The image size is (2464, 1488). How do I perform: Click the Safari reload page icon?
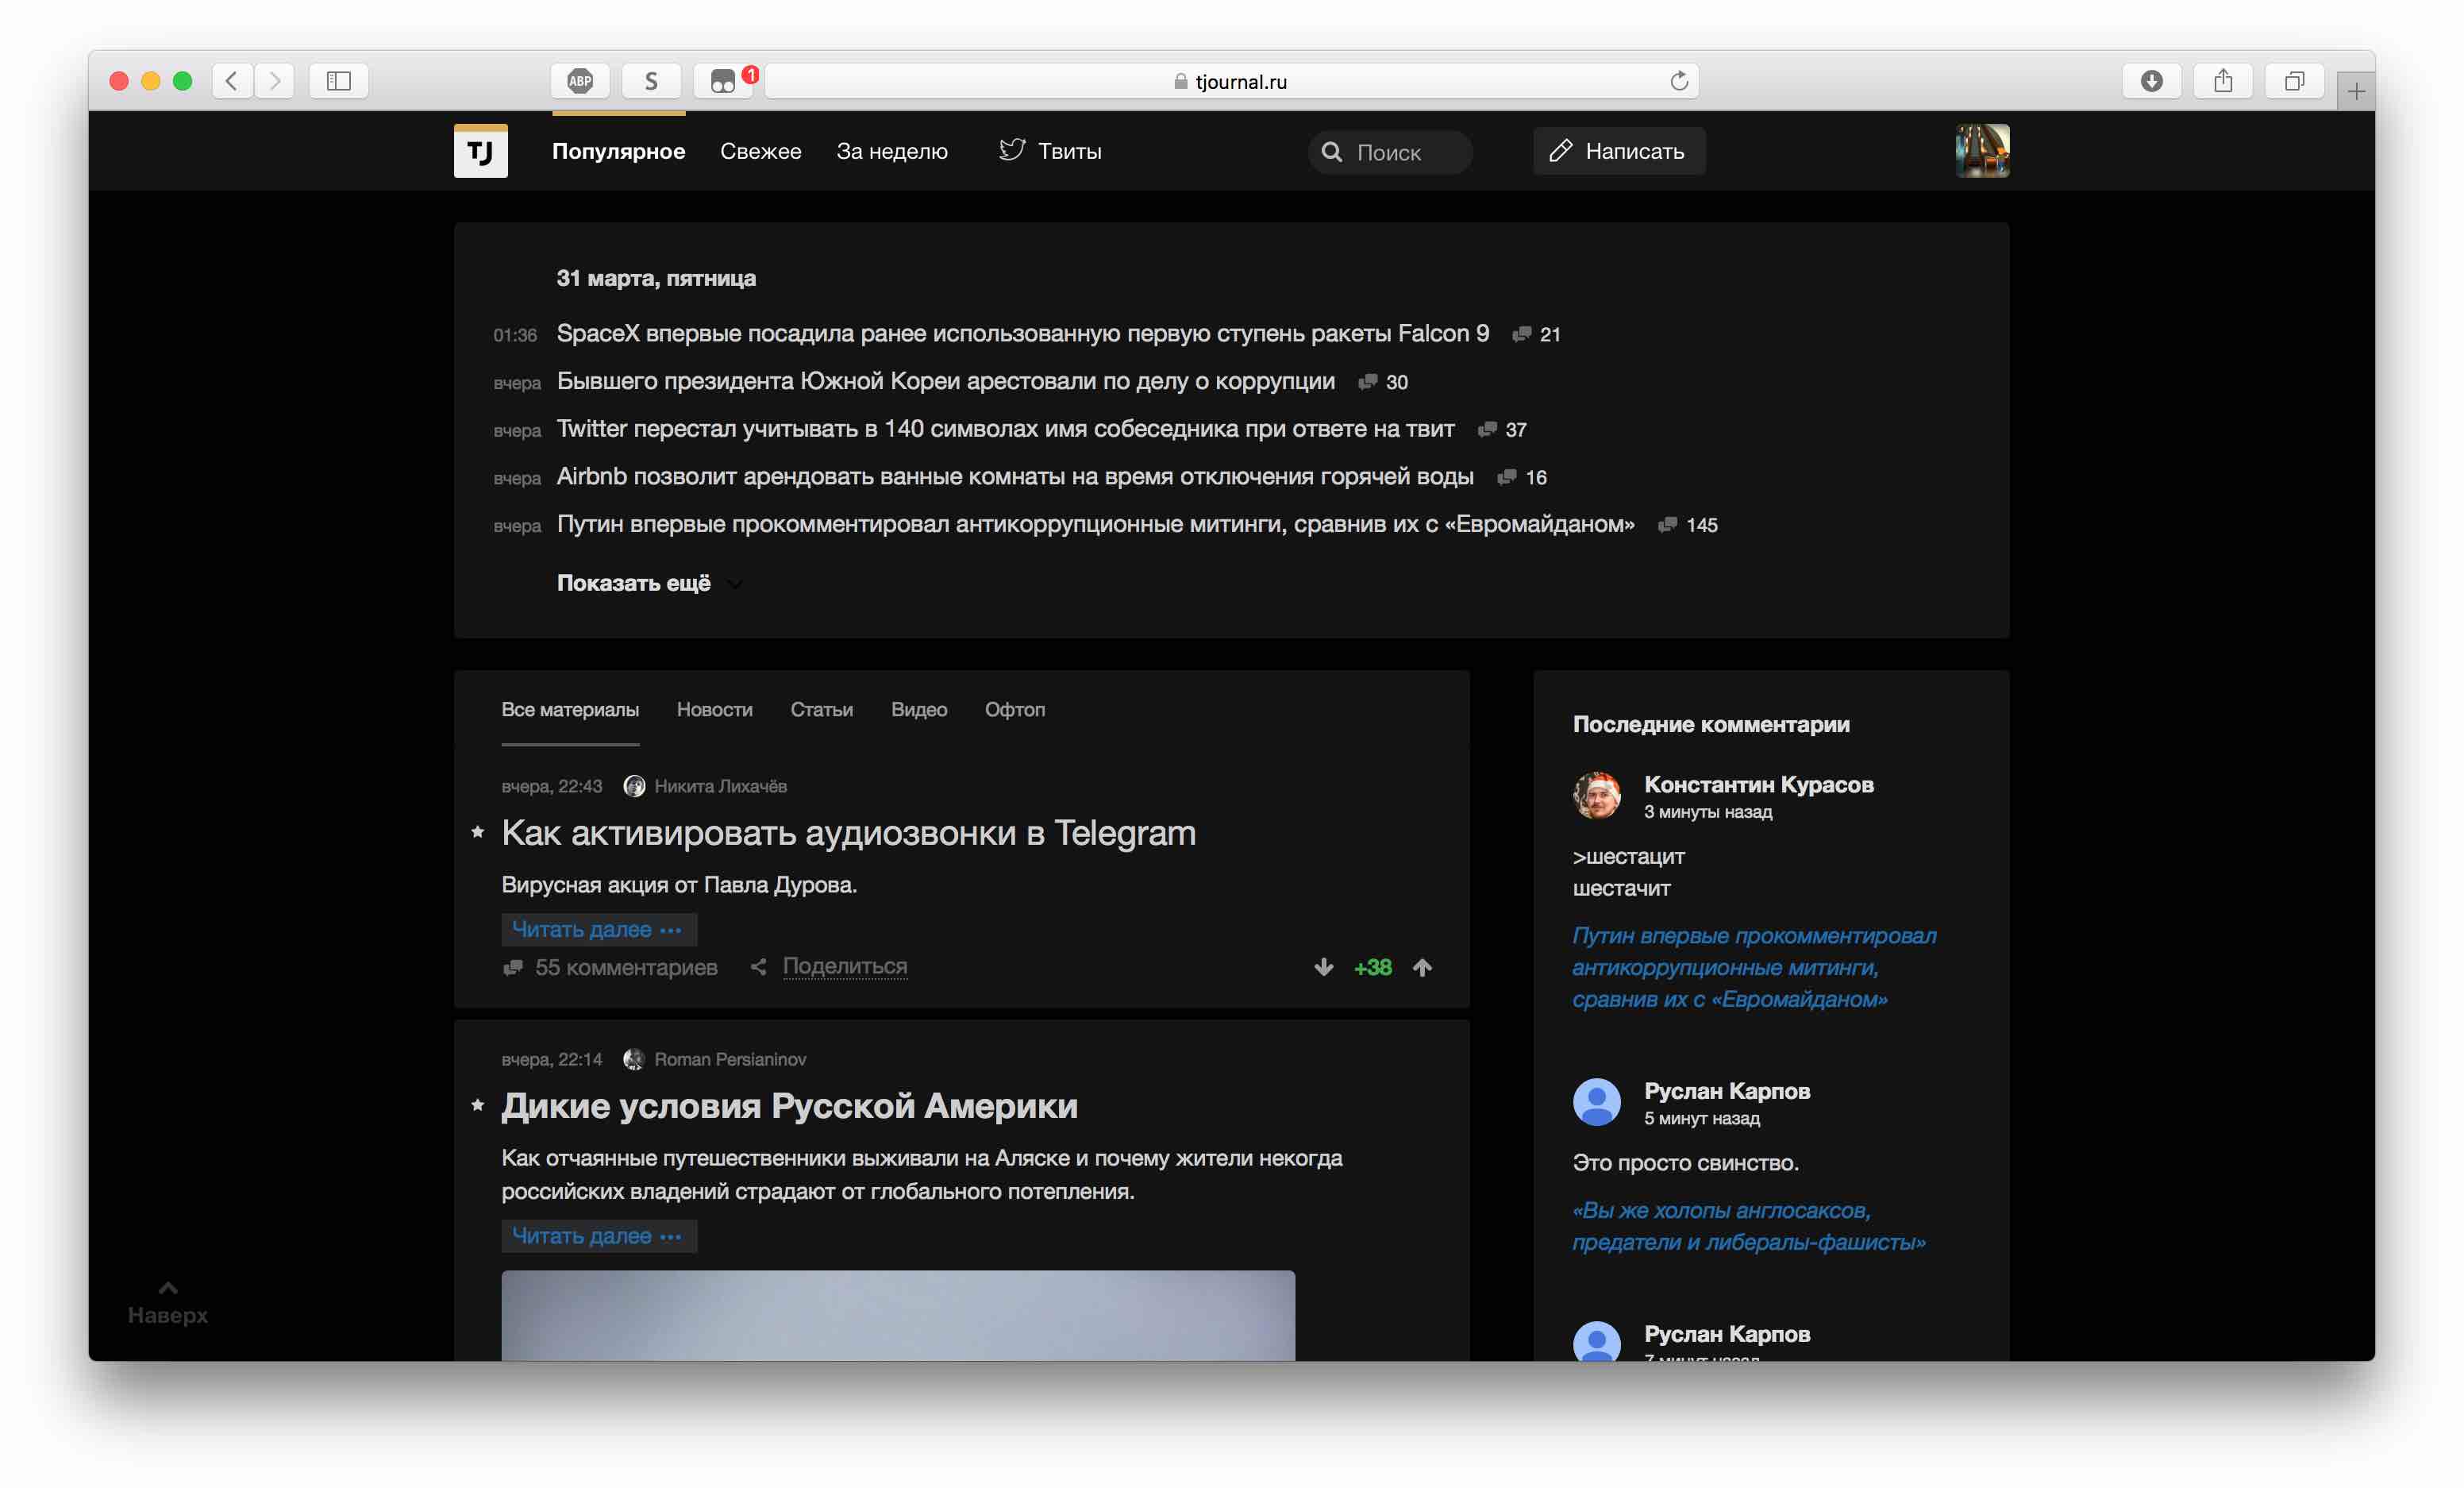pyautogui.click(x=1678, y=81)
